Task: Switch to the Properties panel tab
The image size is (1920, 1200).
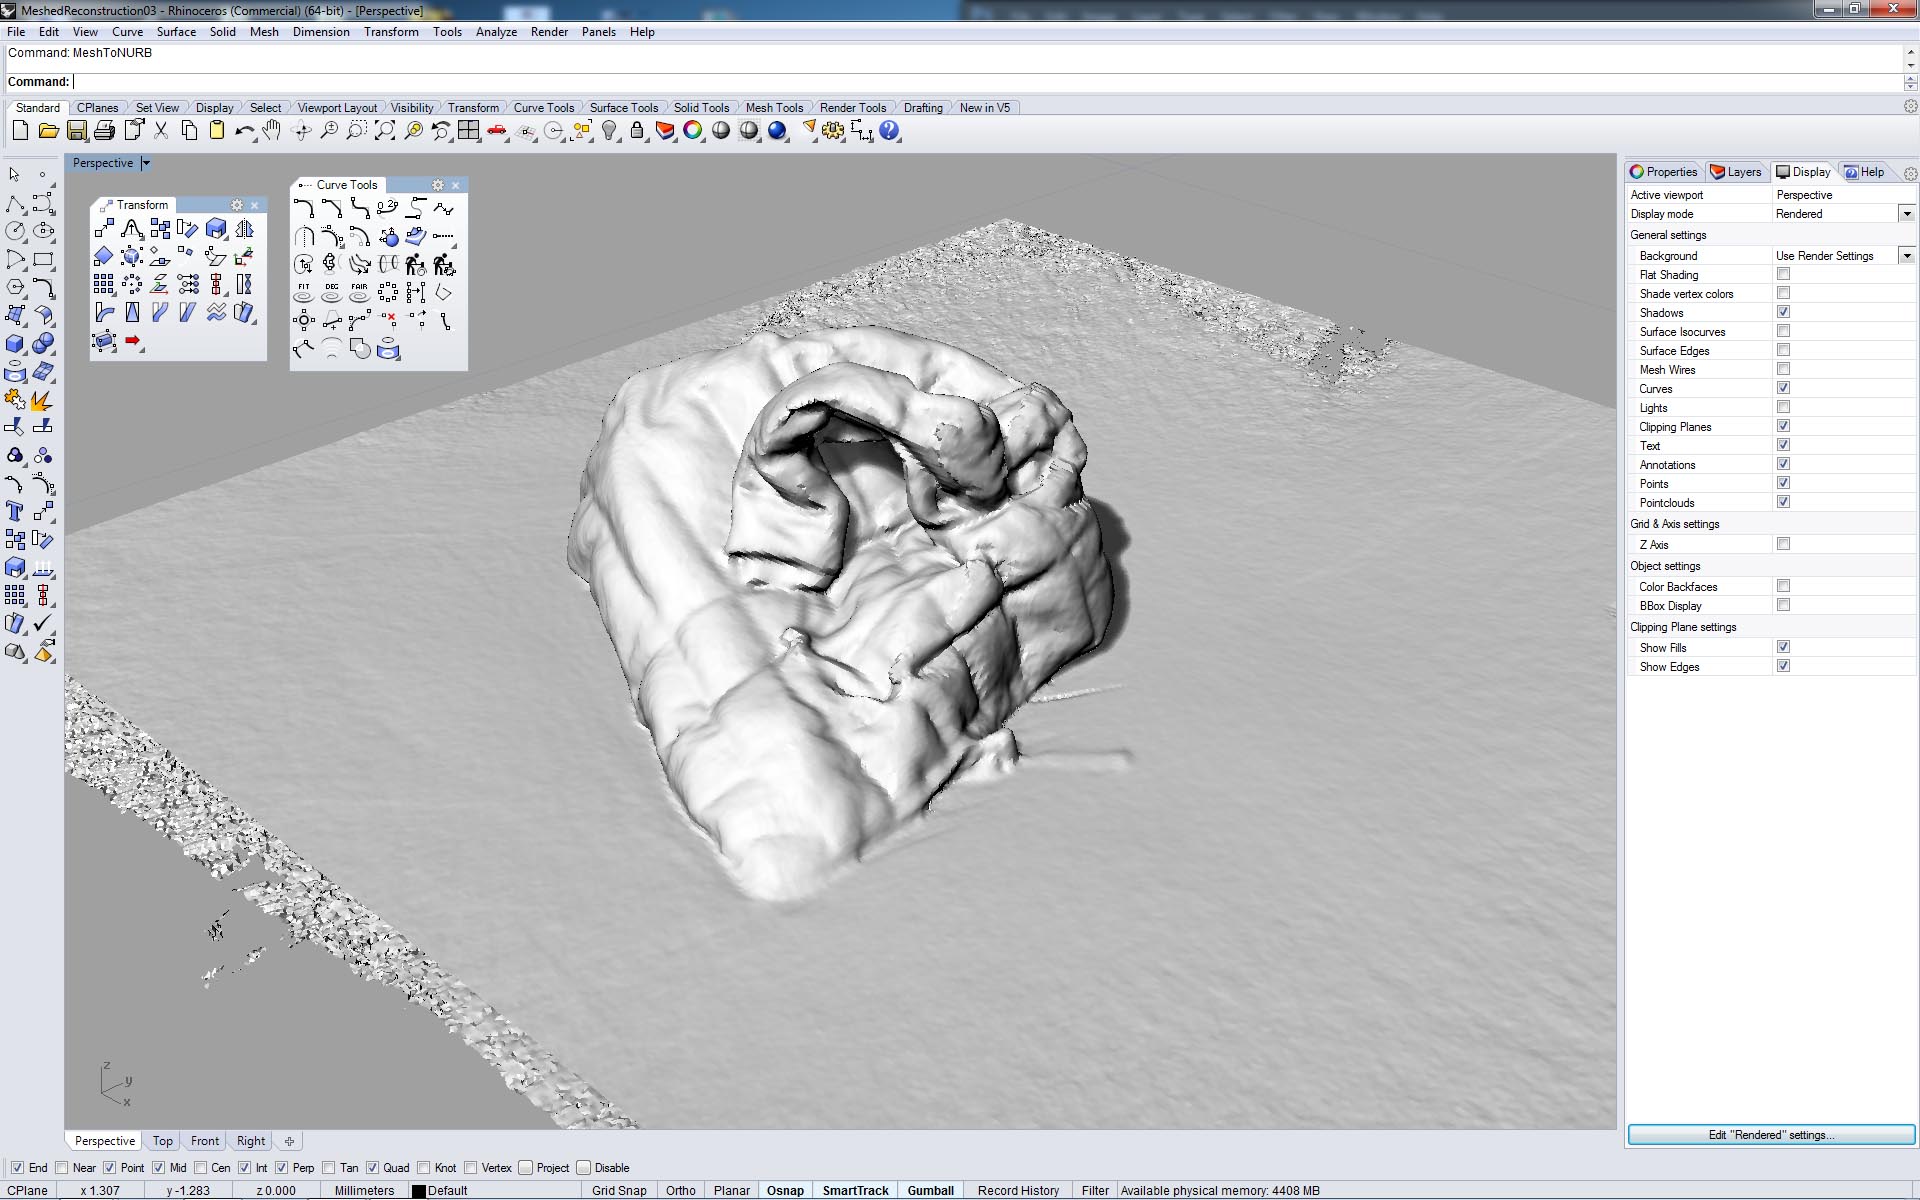Action: click(1664, 172)
